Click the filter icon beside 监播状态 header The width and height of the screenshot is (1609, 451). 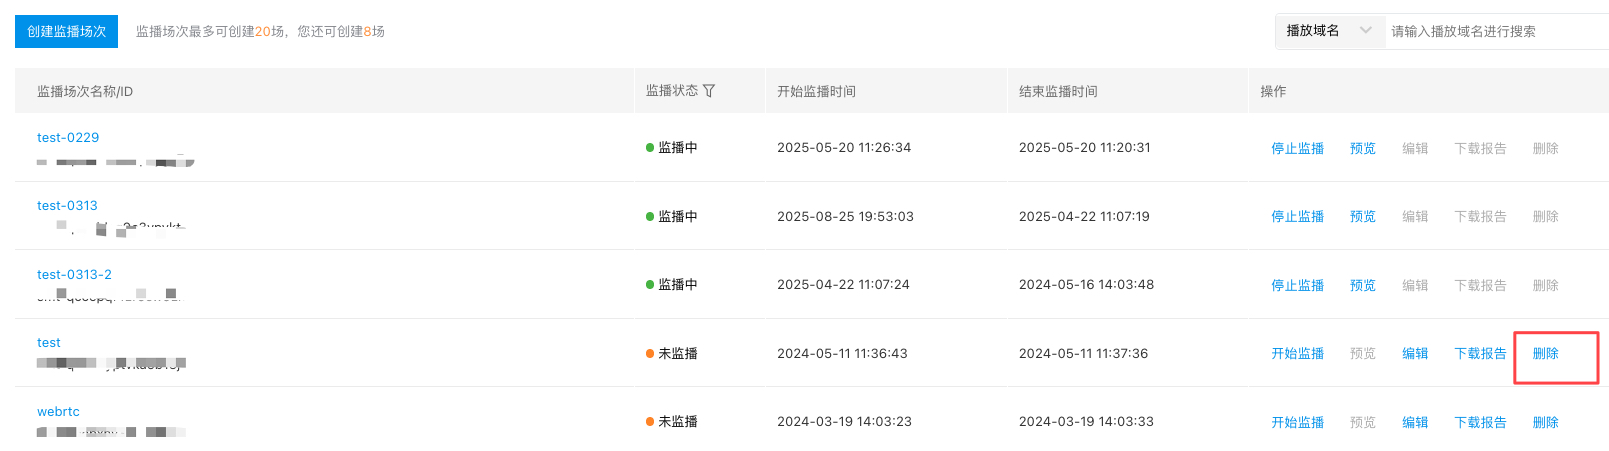coord(709,91)
